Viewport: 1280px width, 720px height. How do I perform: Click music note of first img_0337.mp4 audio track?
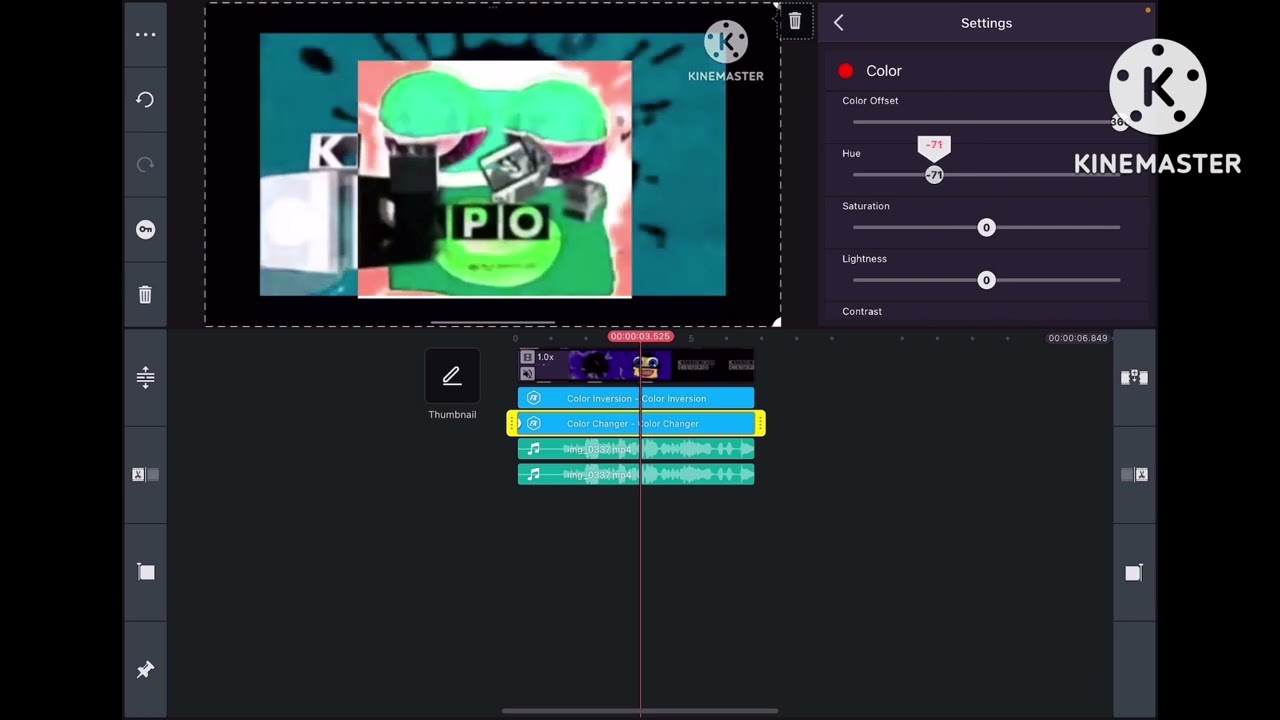click(533, 449)
